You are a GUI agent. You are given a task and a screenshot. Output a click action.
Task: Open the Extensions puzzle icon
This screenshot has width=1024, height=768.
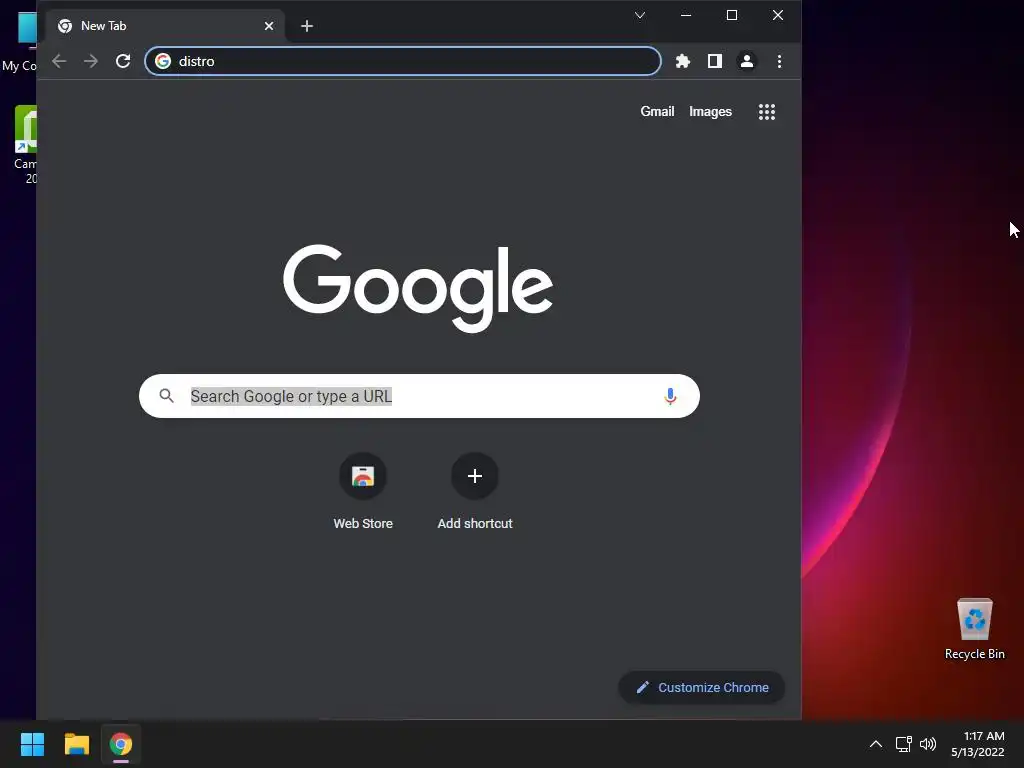pyautogui.click(x=682, y=61)
